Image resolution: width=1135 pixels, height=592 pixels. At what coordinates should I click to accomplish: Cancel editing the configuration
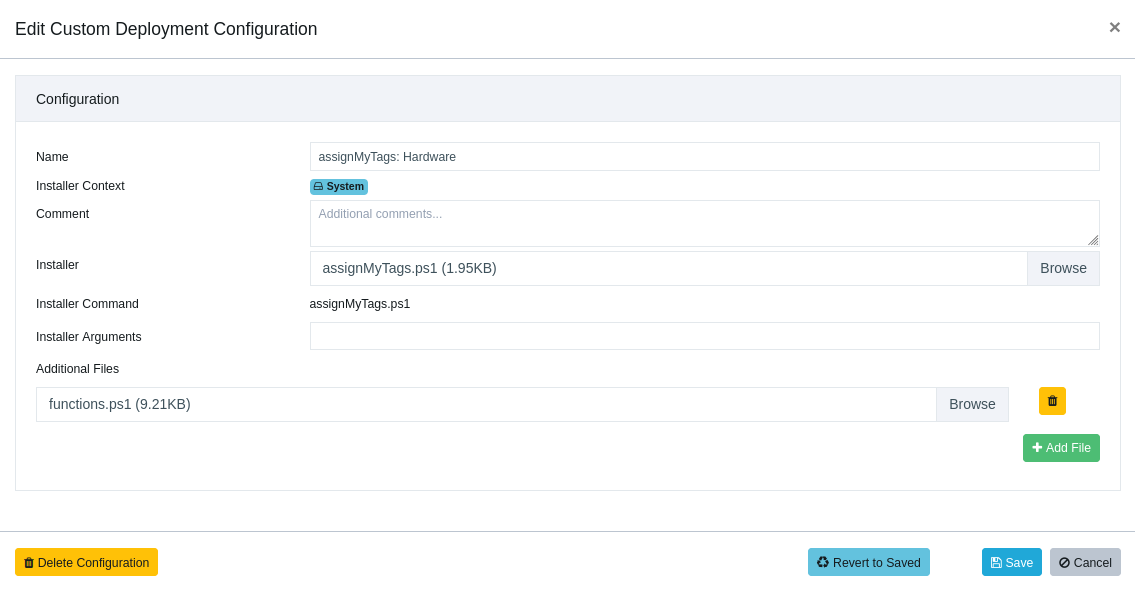click(1085, 563)
